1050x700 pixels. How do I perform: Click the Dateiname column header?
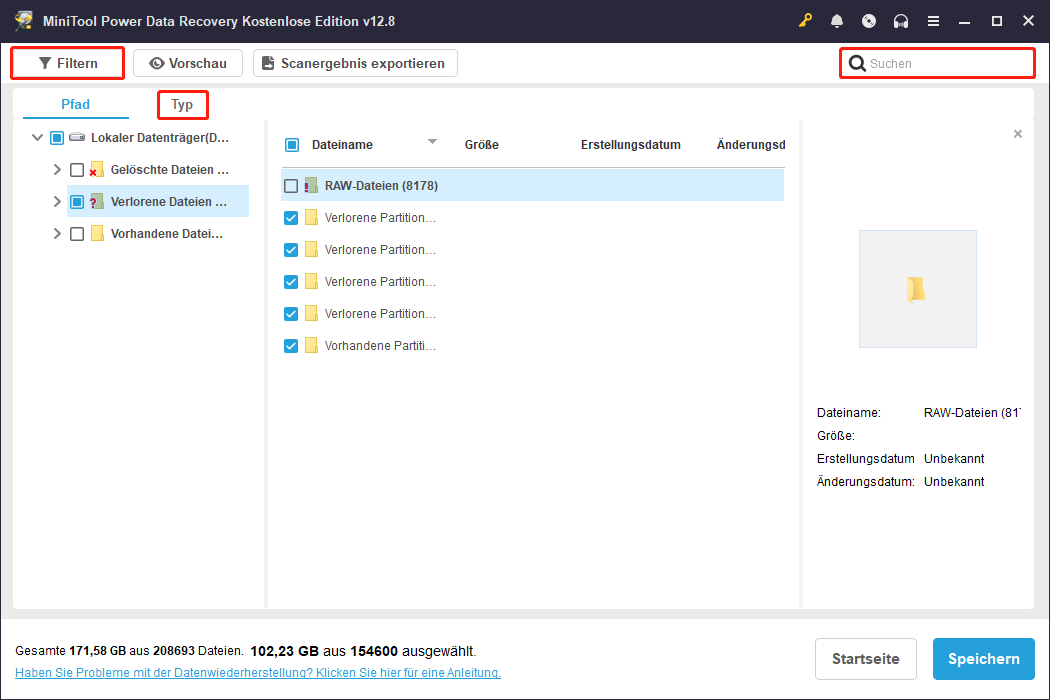[x=342, y=145]
